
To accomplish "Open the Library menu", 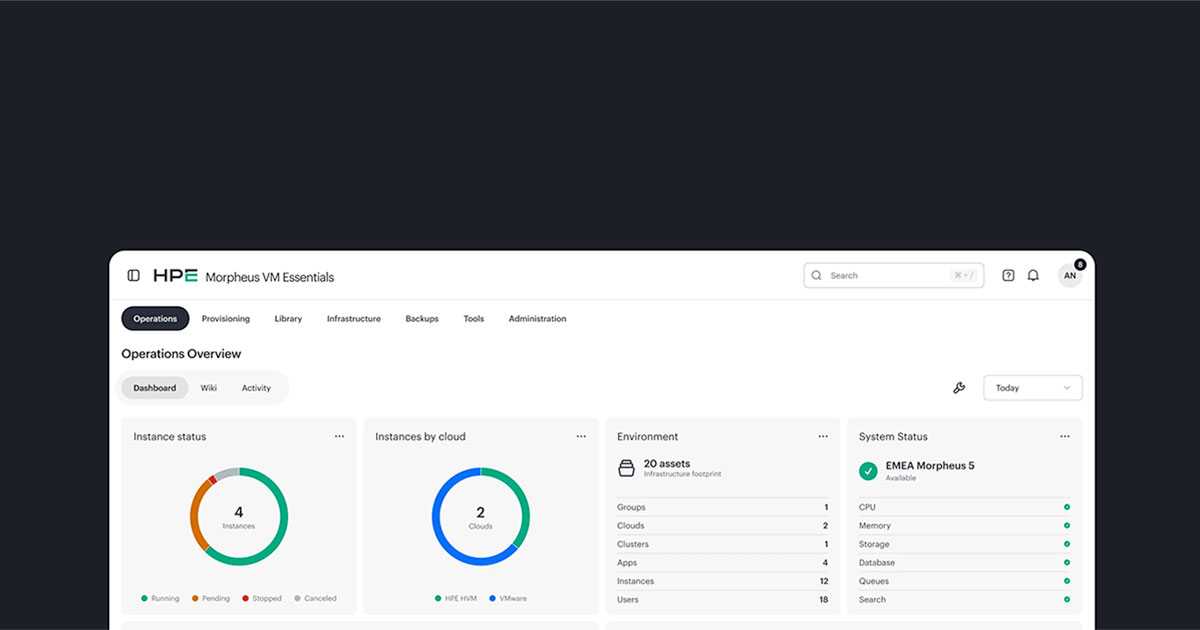I will (x=288, y=319).
